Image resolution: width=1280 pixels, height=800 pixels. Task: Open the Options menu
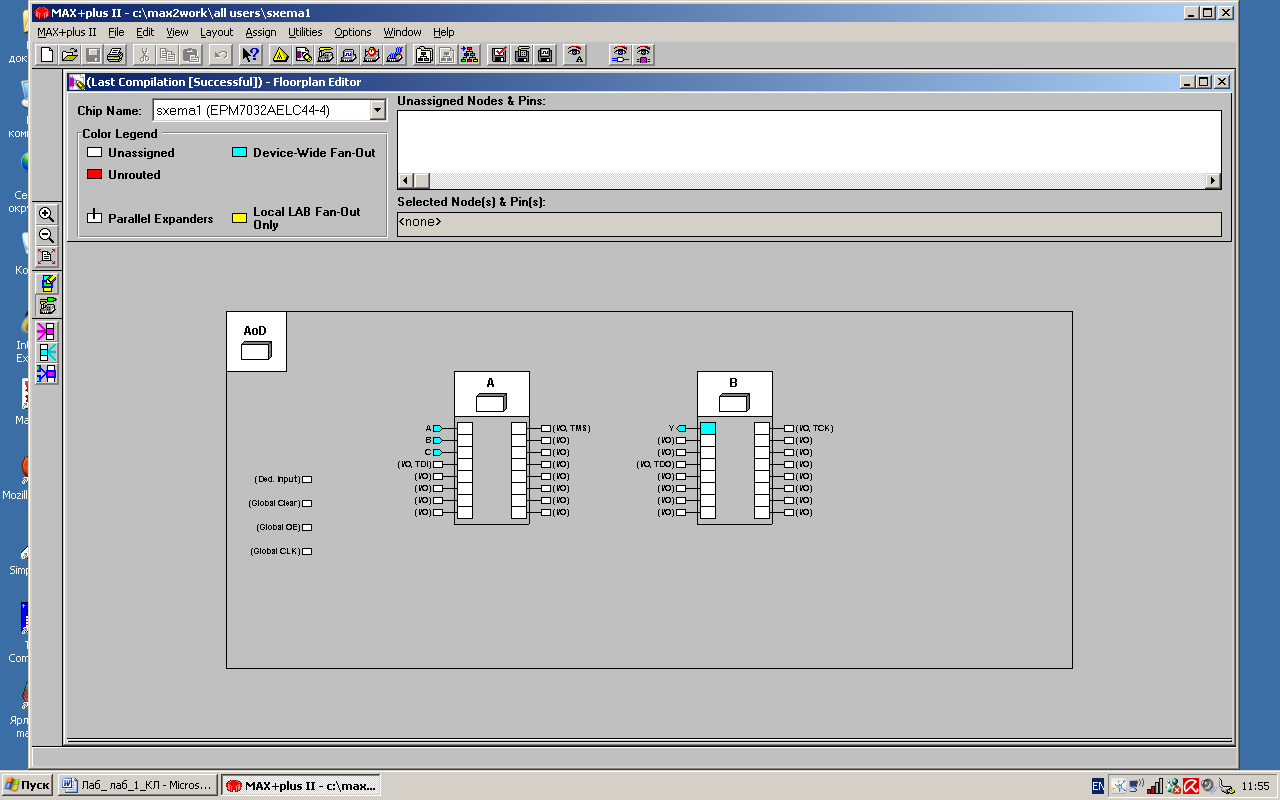tap(353, 32)
